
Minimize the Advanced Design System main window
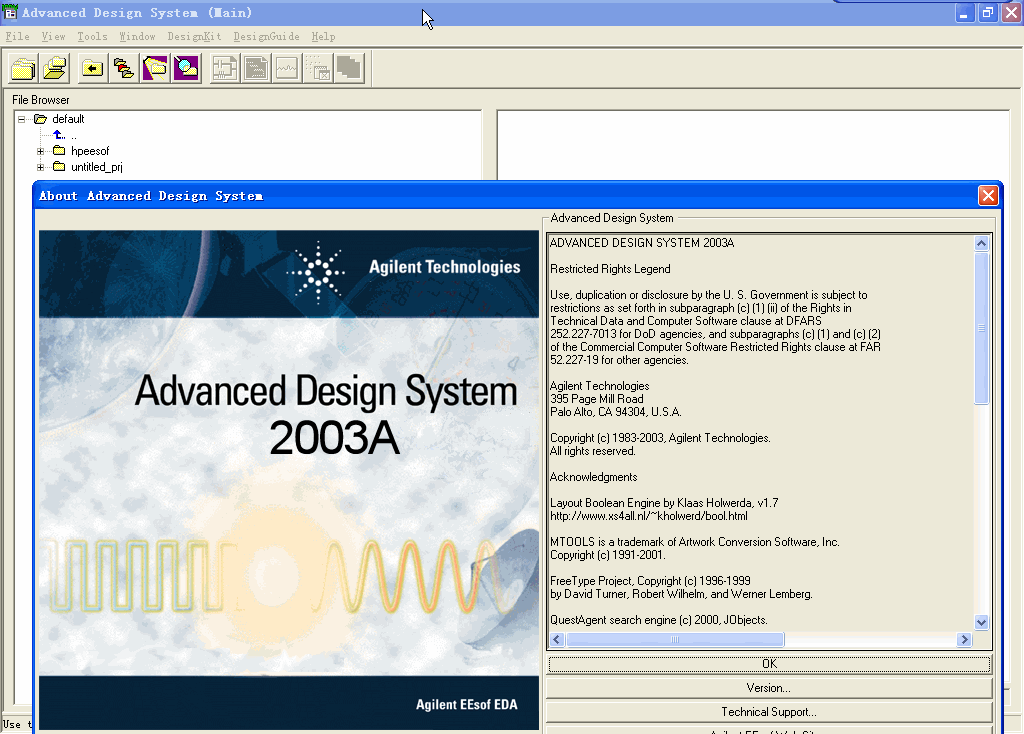click(x=964, y=12)
